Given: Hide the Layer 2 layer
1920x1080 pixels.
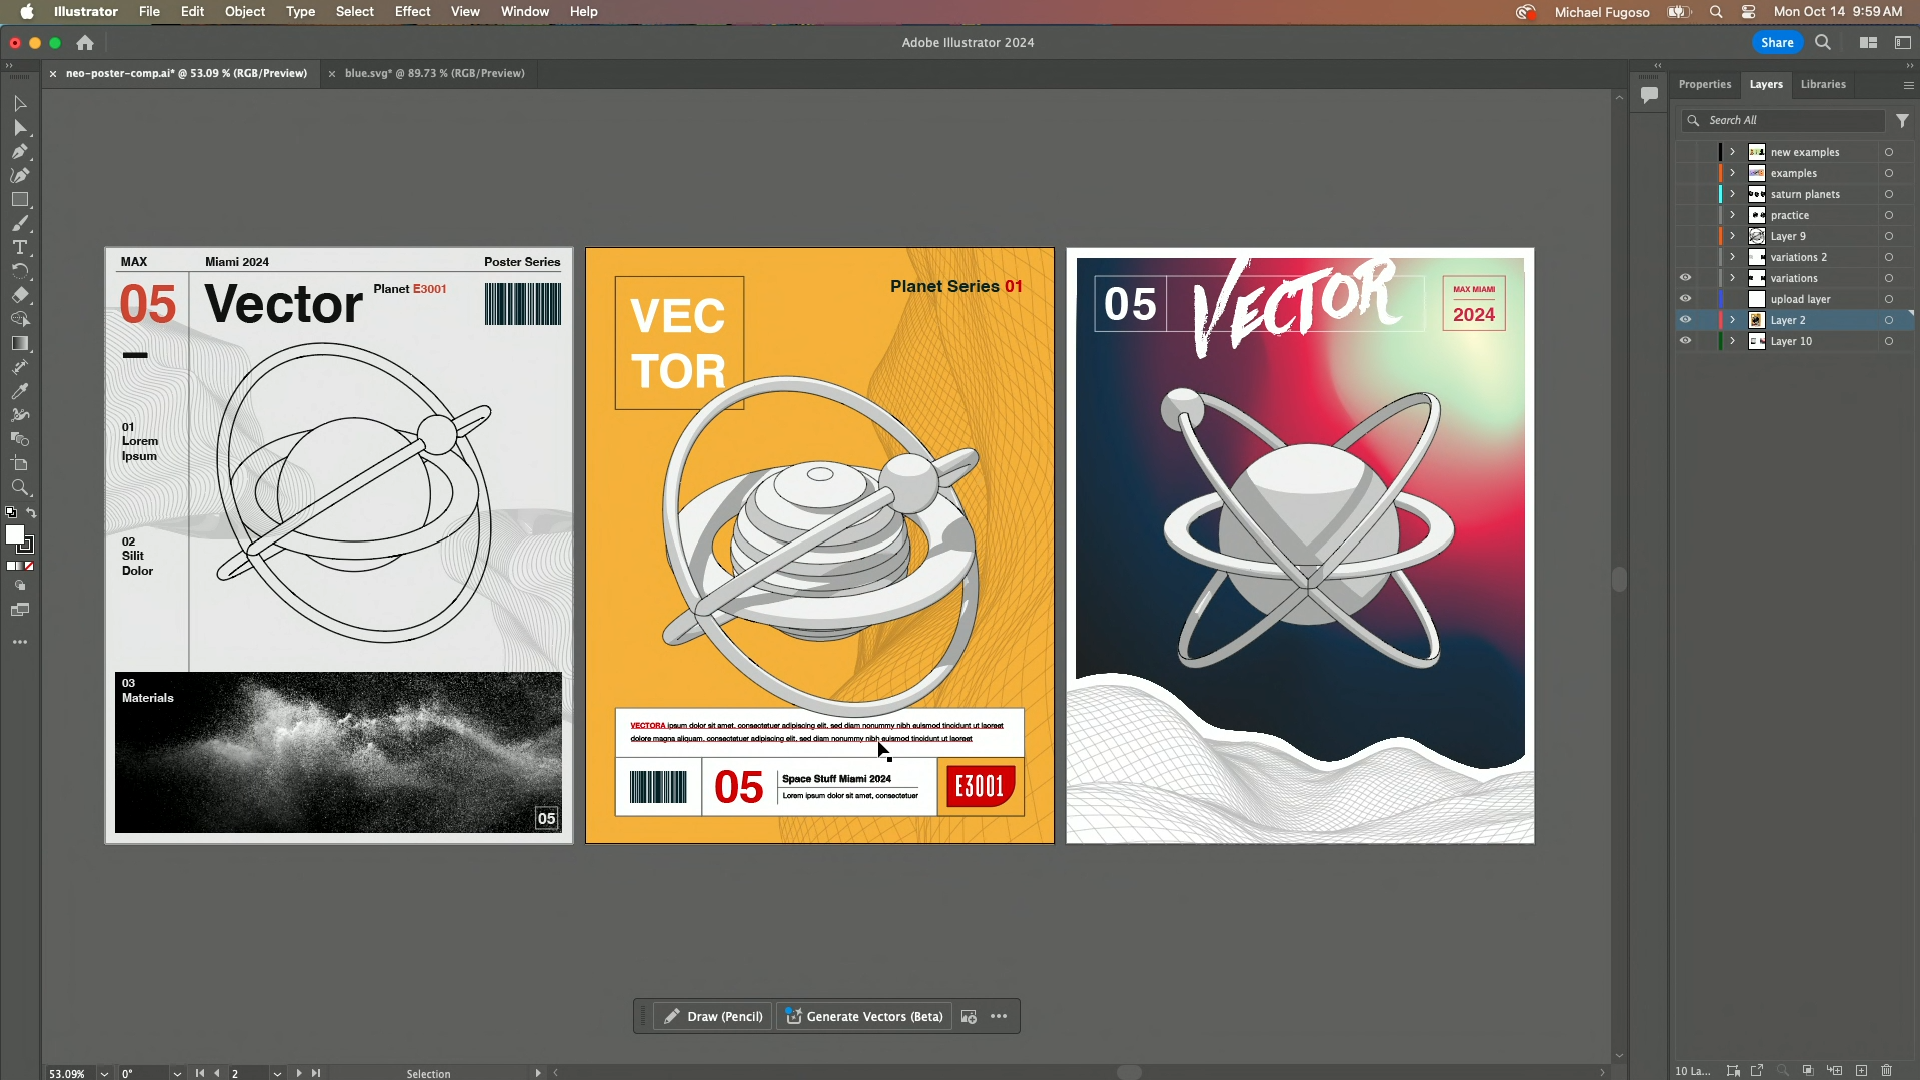Looking at the screenshot, I should [1686, 319].
